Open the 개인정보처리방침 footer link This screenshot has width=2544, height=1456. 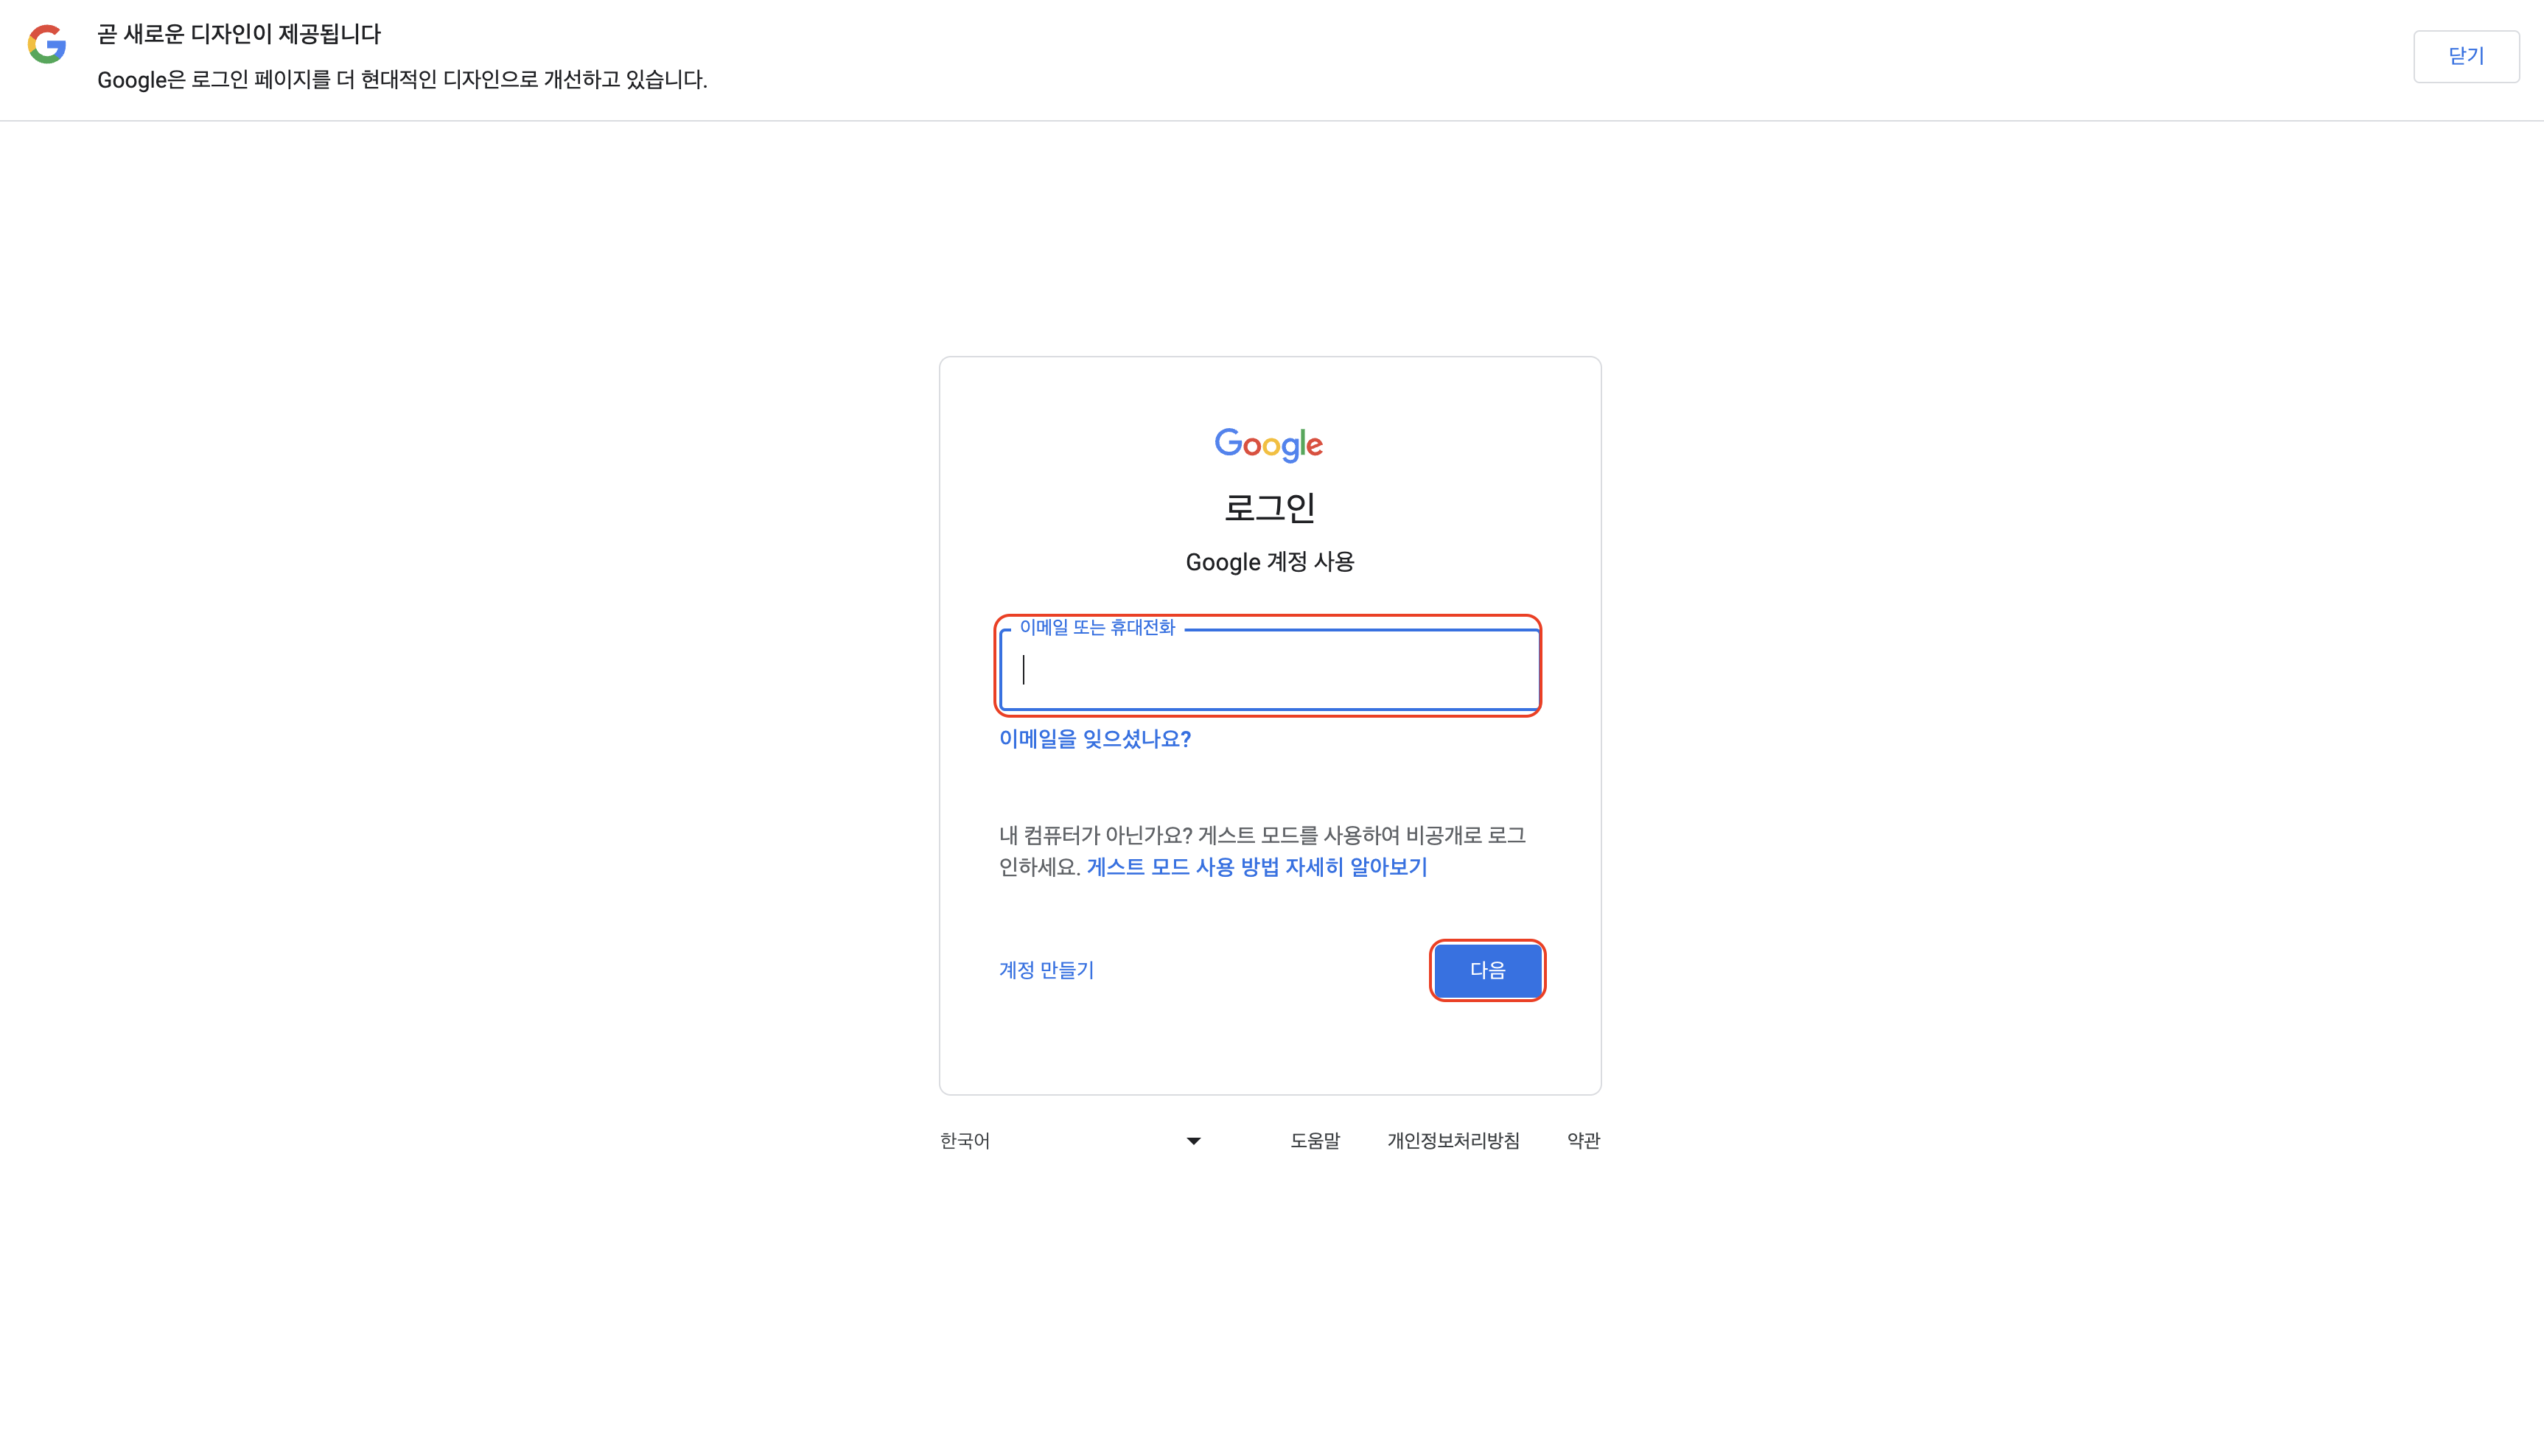coord(1453,1141)
